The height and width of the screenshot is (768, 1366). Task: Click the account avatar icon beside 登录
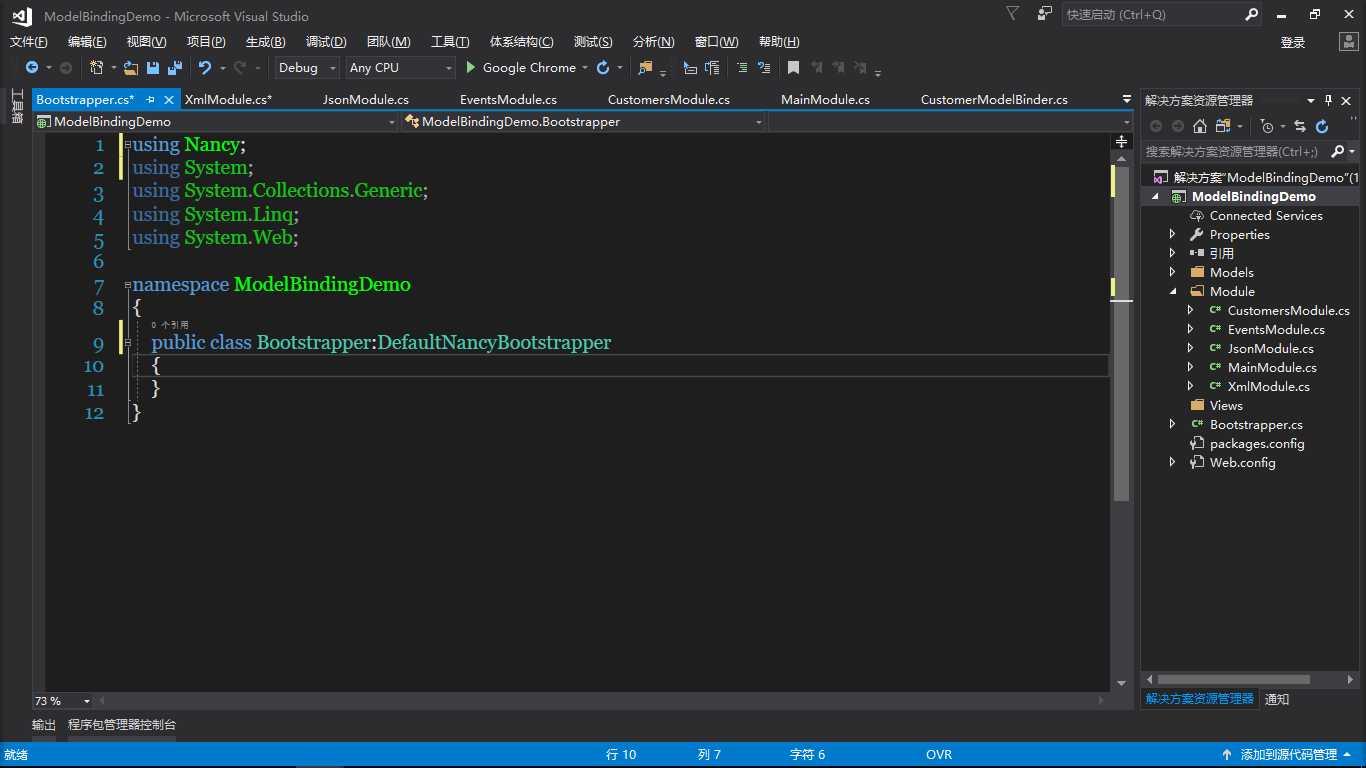[1348, 42]
